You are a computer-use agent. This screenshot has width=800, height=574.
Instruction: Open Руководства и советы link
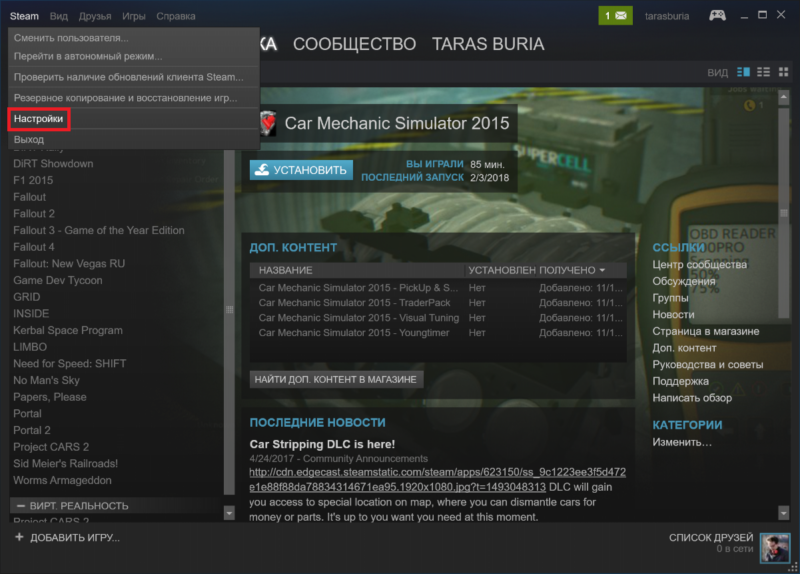pos(708,364)
